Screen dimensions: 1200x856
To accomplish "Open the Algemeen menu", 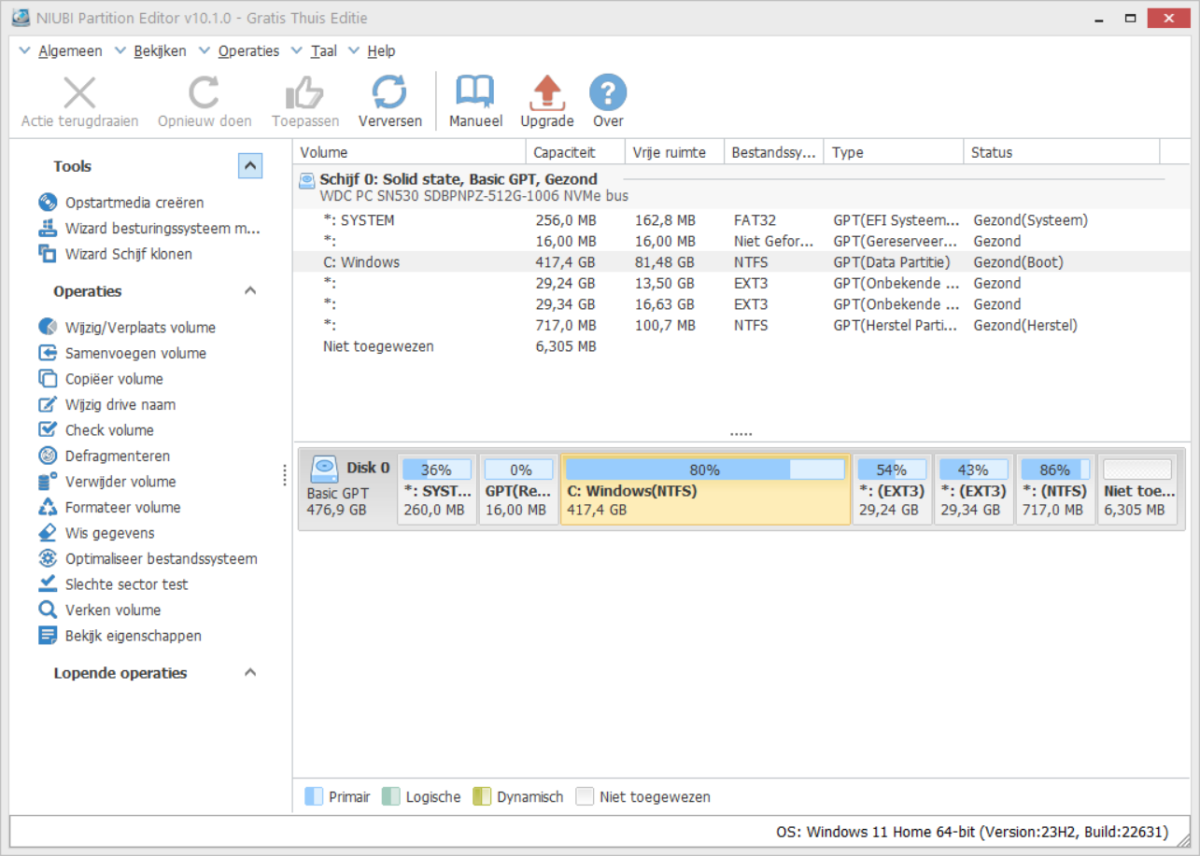I will click(x=70, y=51).
